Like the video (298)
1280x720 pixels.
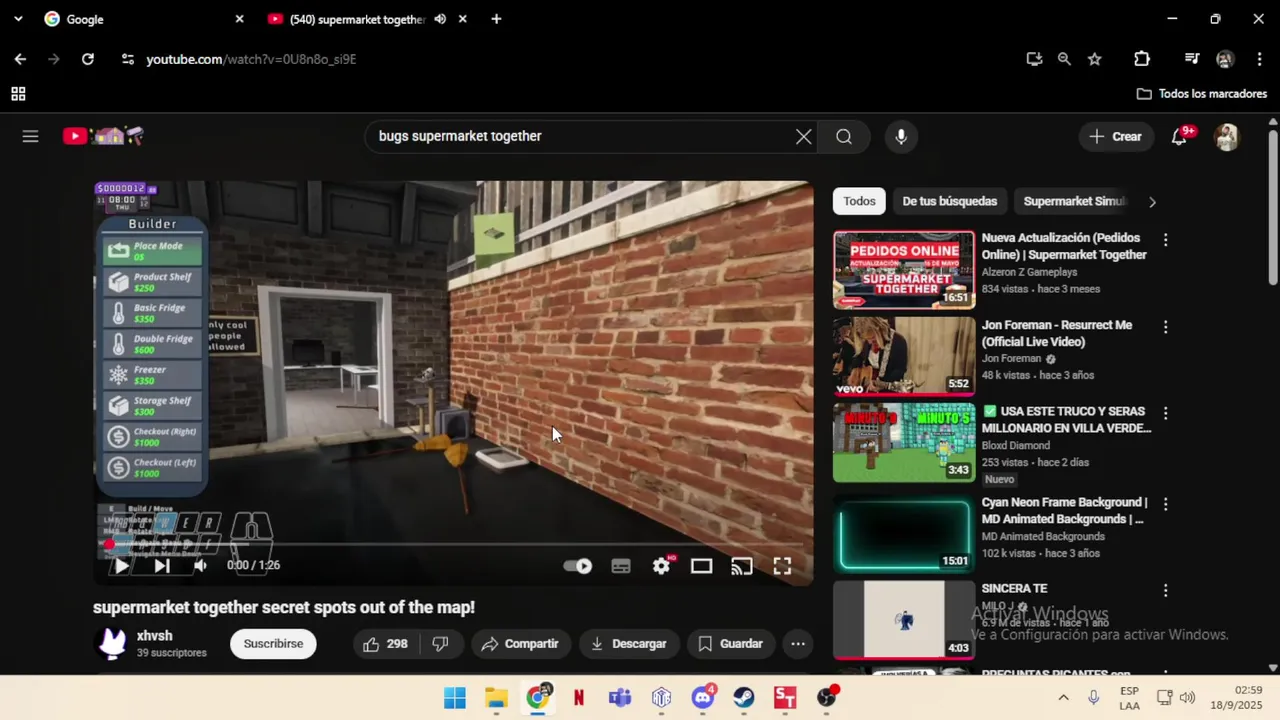385,644
